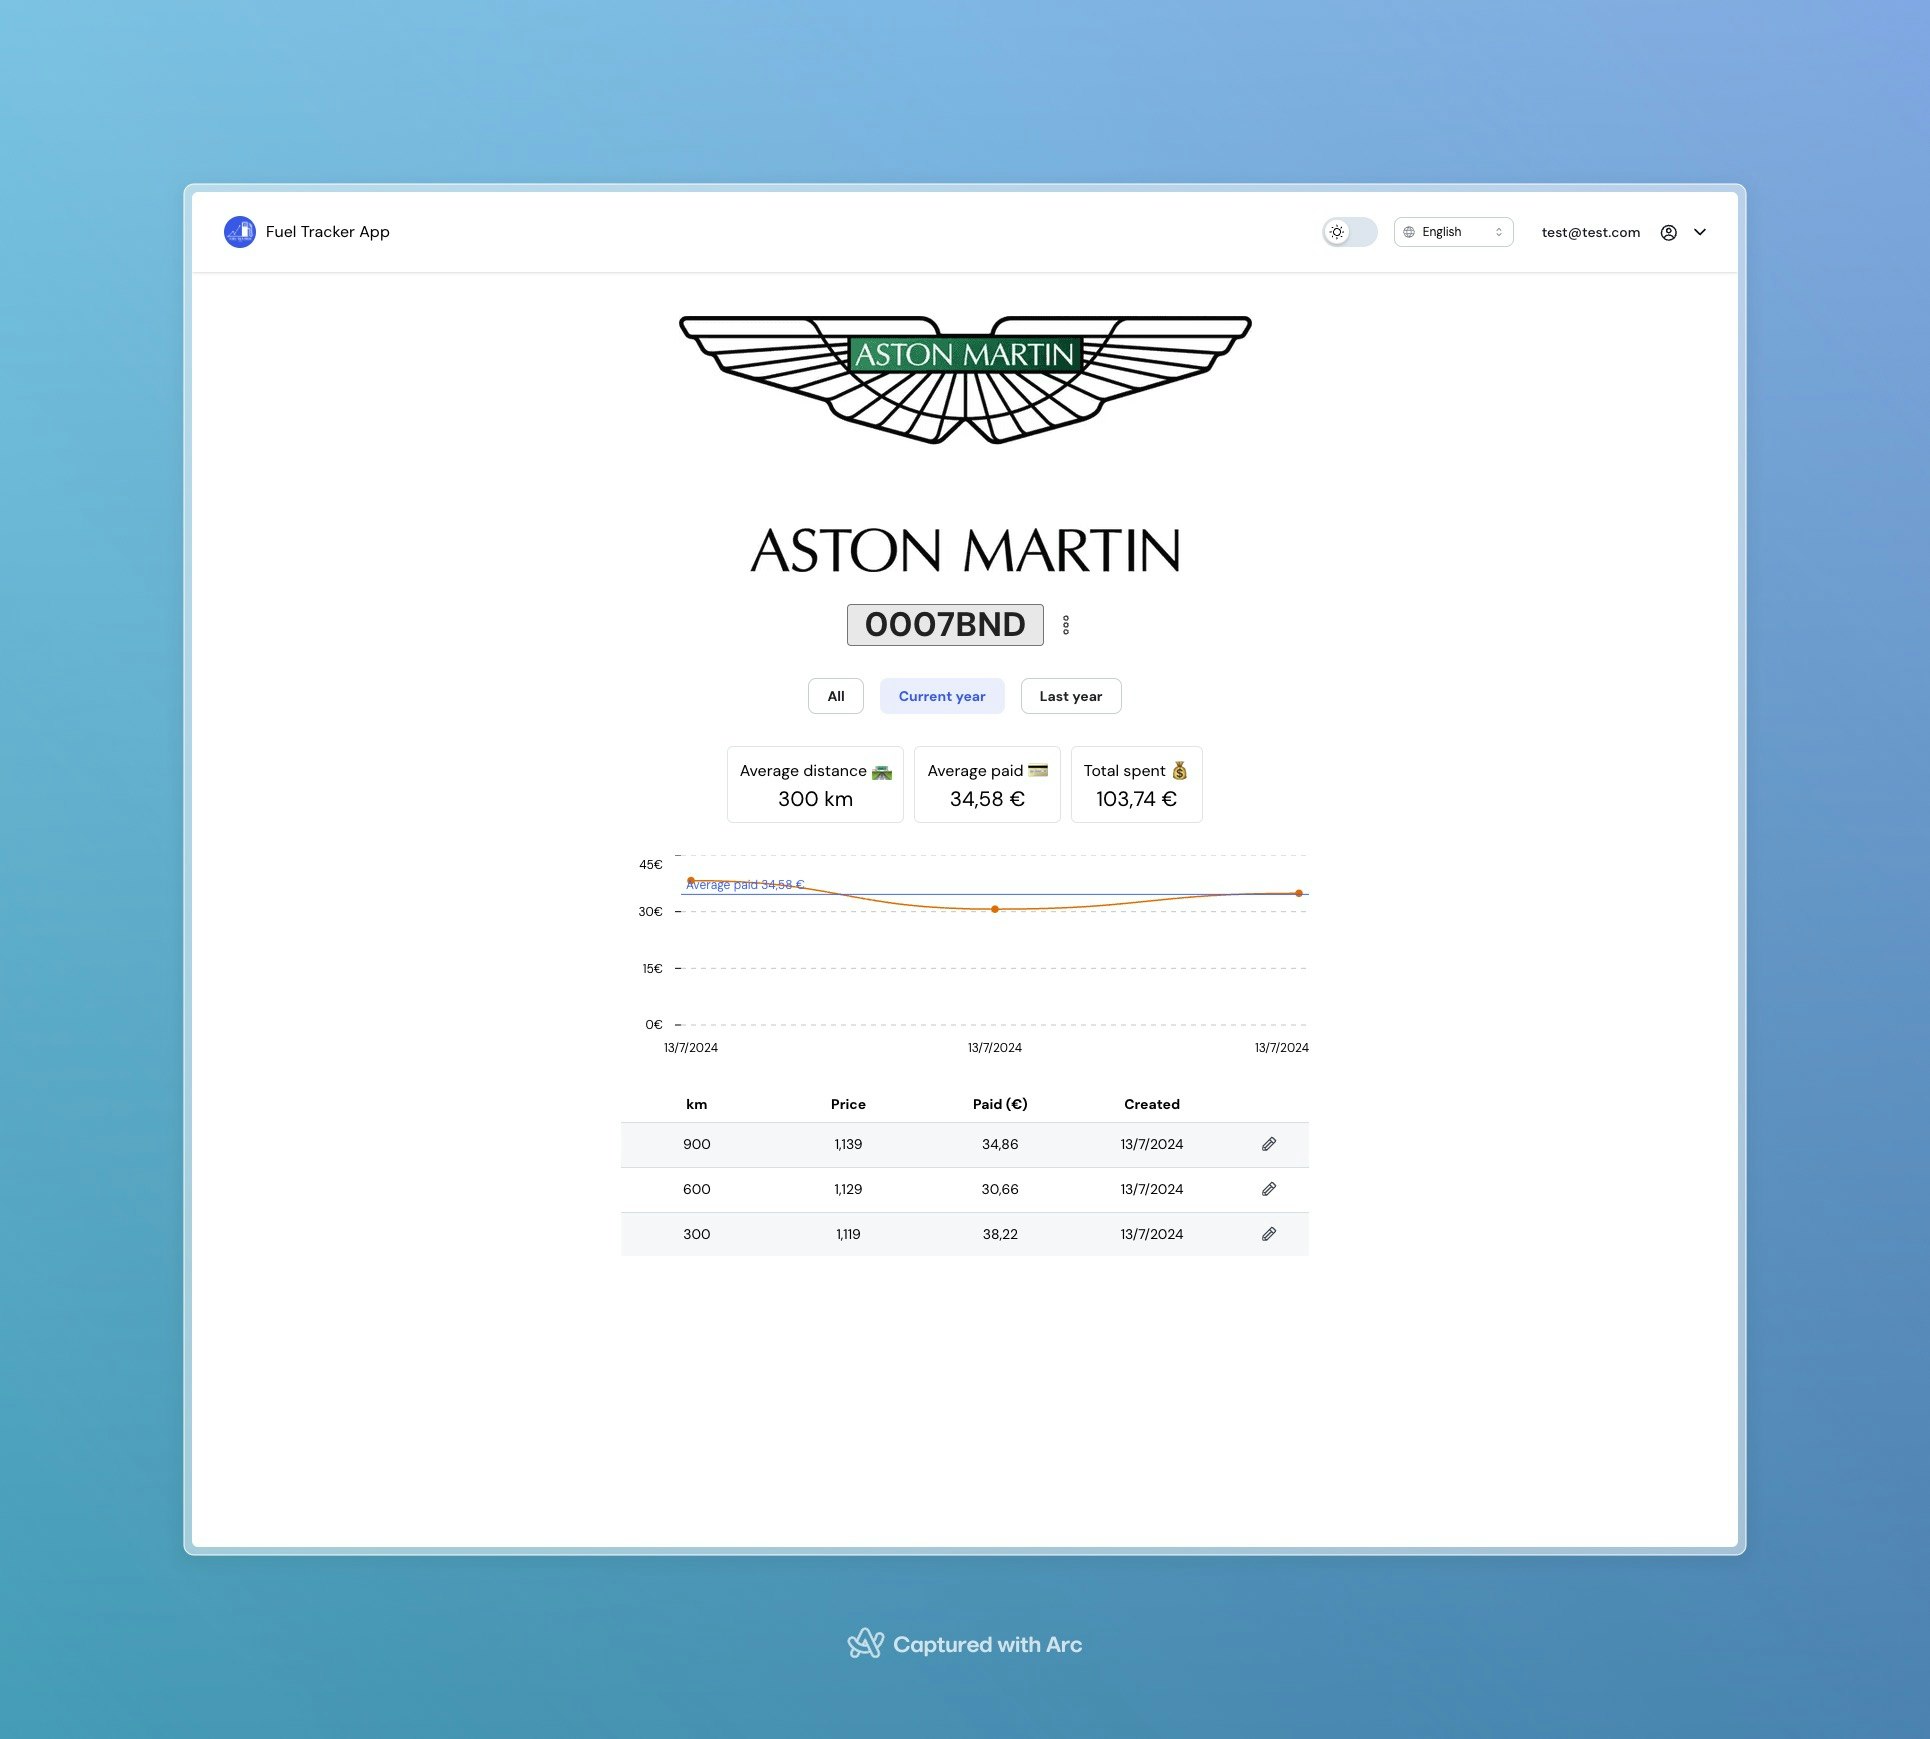
Task: Click the 0007BND license plate badge
Action: 945,625
